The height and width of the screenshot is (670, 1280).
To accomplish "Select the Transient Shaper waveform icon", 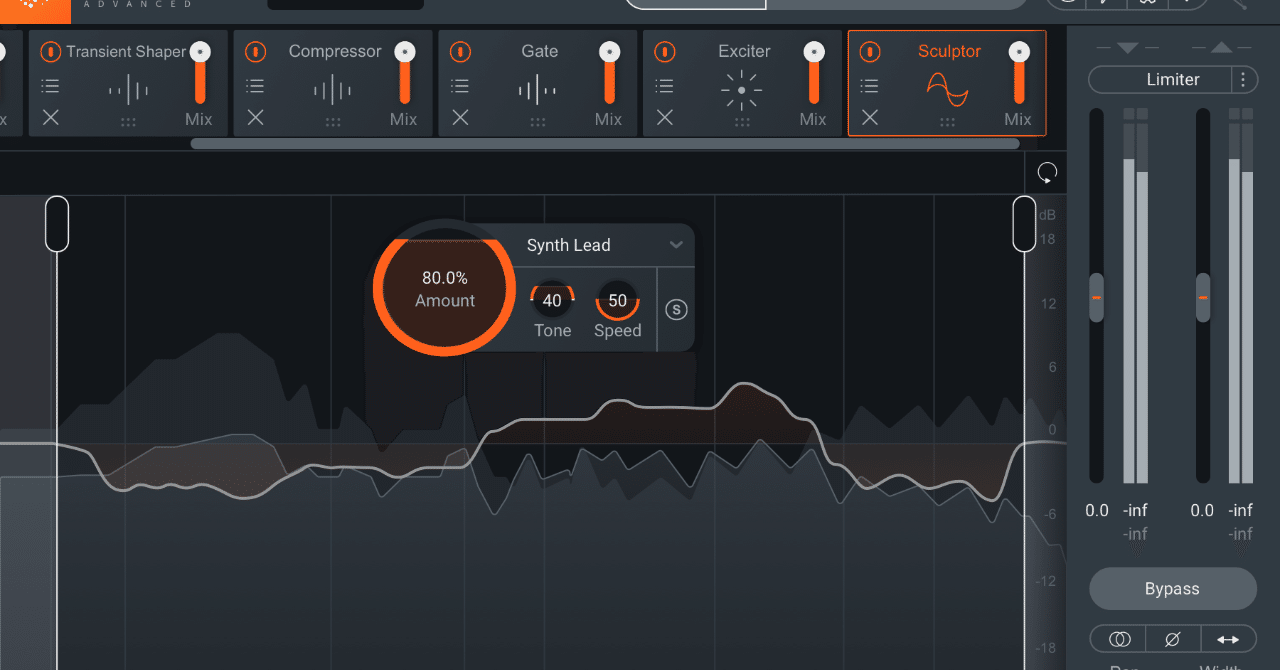I will tap(128, 91).
